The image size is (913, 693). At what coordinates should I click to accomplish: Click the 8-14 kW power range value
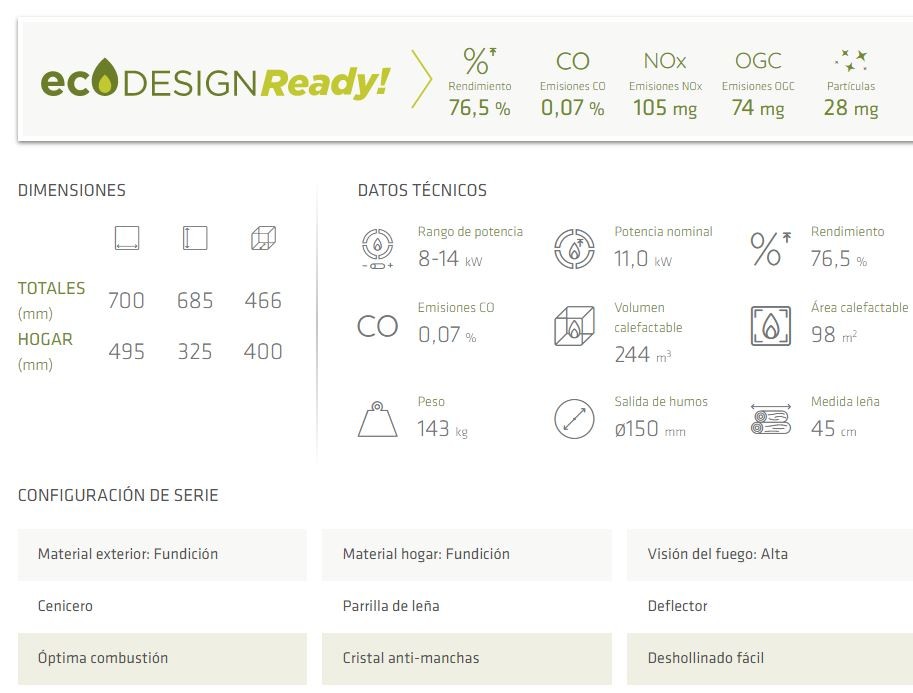click(x=450, y=259)
